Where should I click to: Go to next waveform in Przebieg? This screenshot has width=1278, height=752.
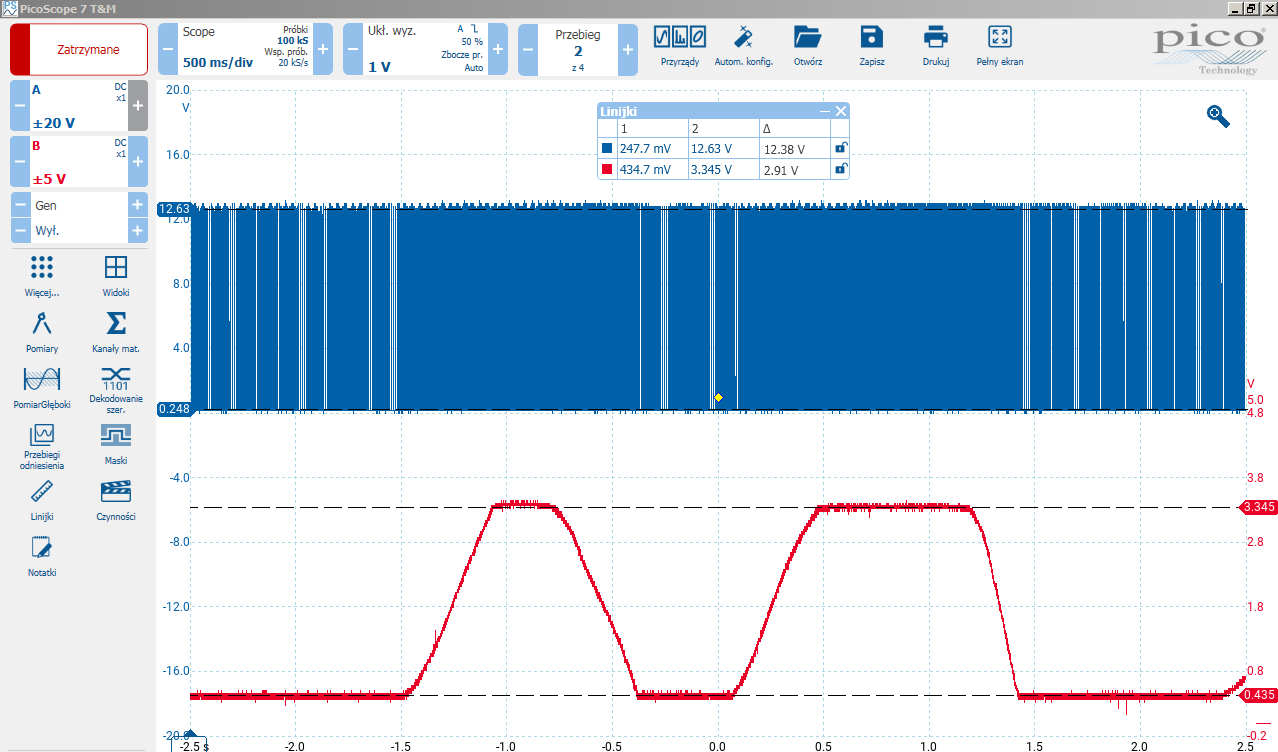point(628,49)
